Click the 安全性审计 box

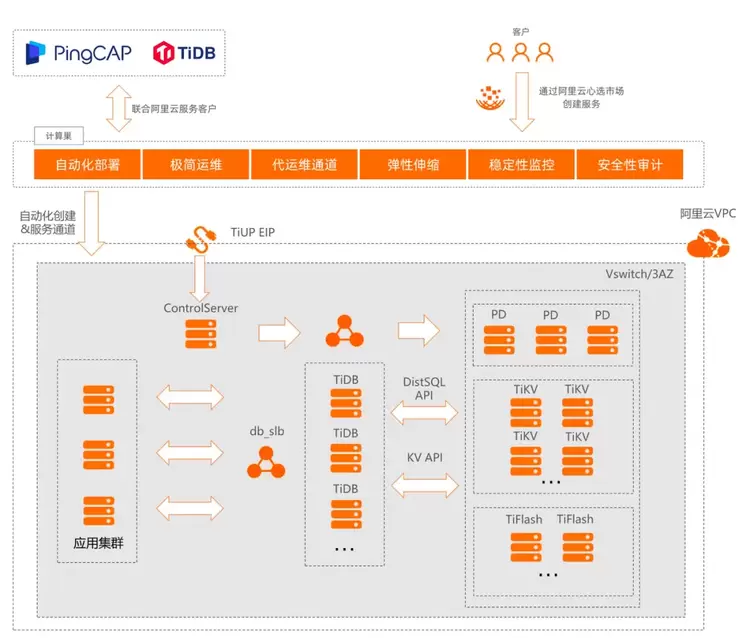tap(629, 165)
